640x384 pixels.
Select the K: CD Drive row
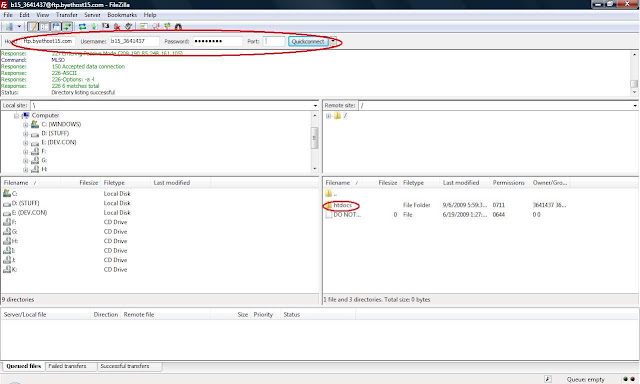[159, 270]
